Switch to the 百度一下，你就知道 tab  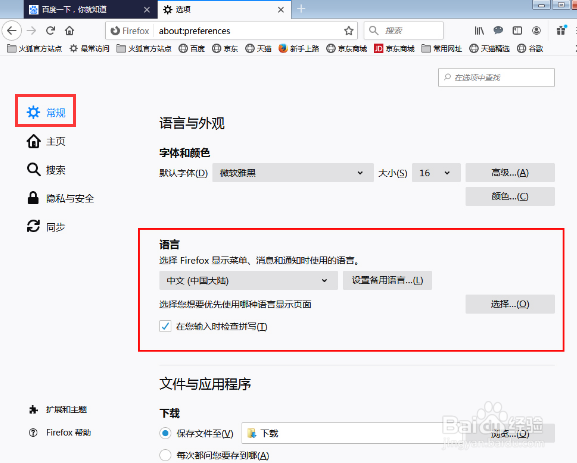pos(90,10)
